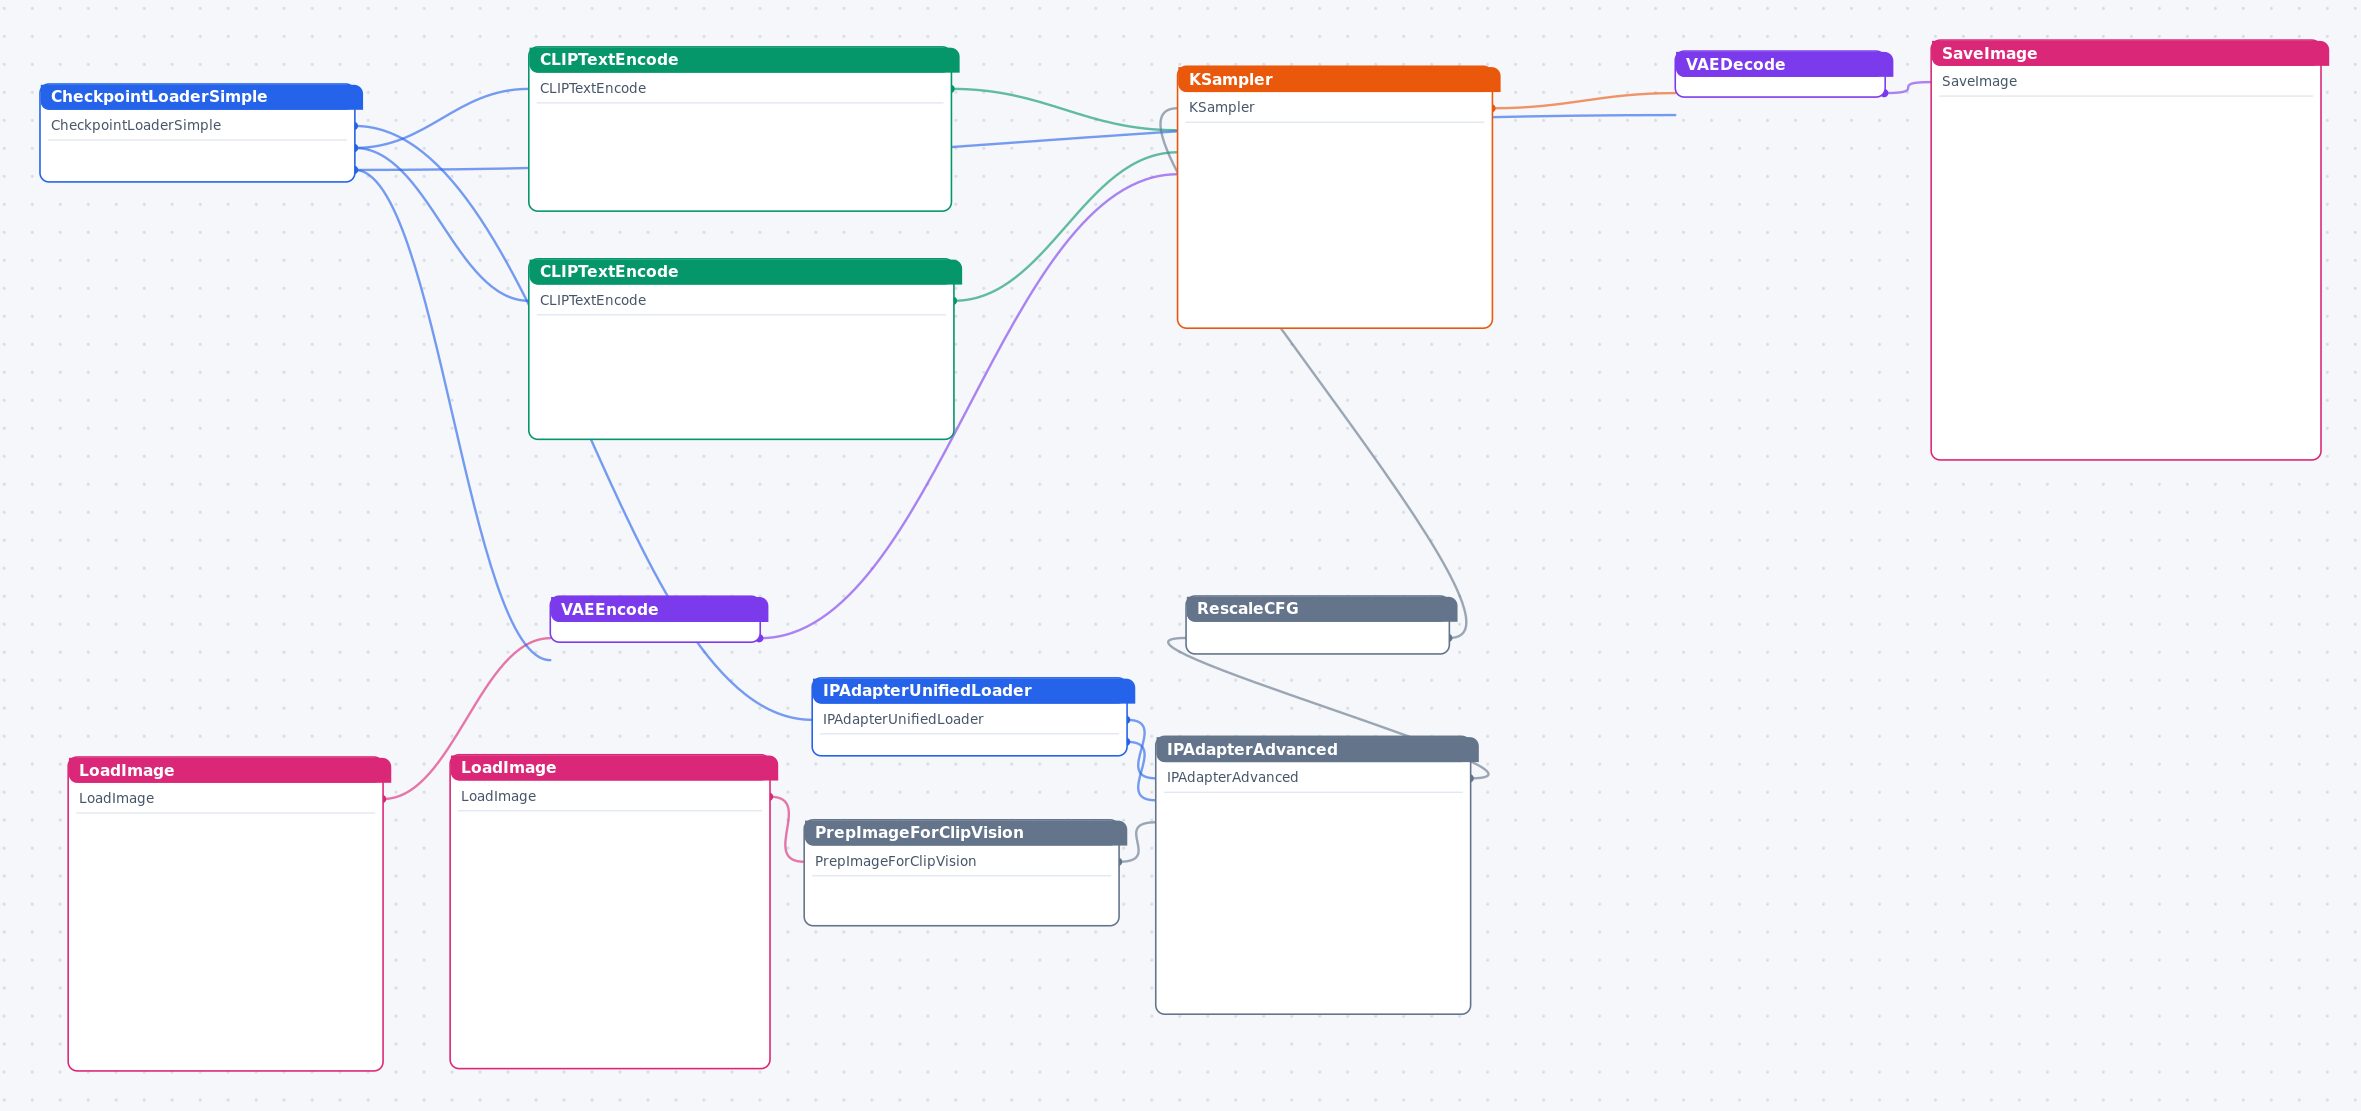2361x1111 pixels.
Task: Click the VAEEncode purple output port
Action: point(760,638)
